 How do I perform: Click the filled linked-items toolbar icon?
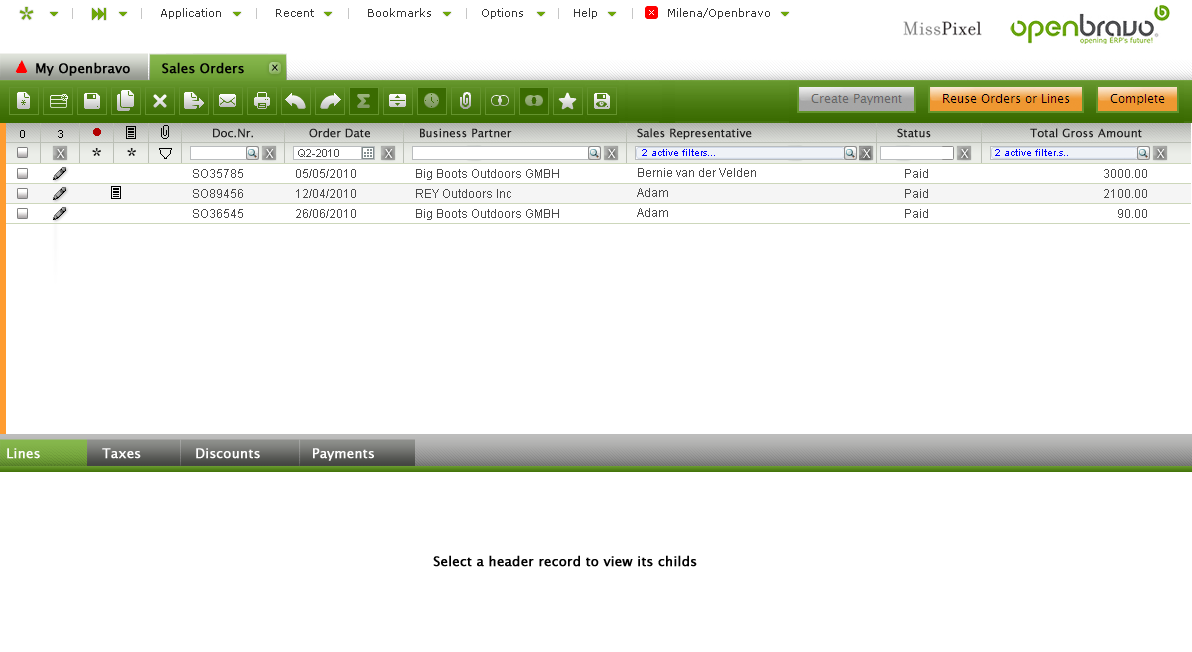point(534,100)
